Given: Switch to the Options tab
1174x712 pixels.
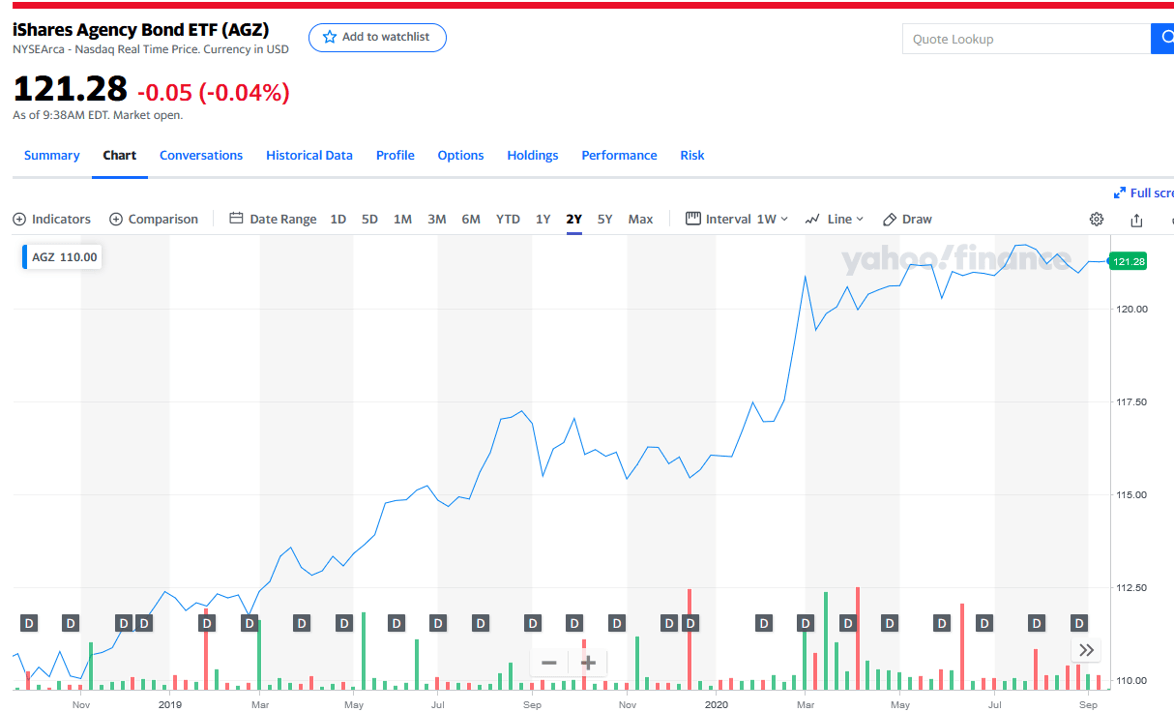Looking at the screenshot, I should point(460,155).
